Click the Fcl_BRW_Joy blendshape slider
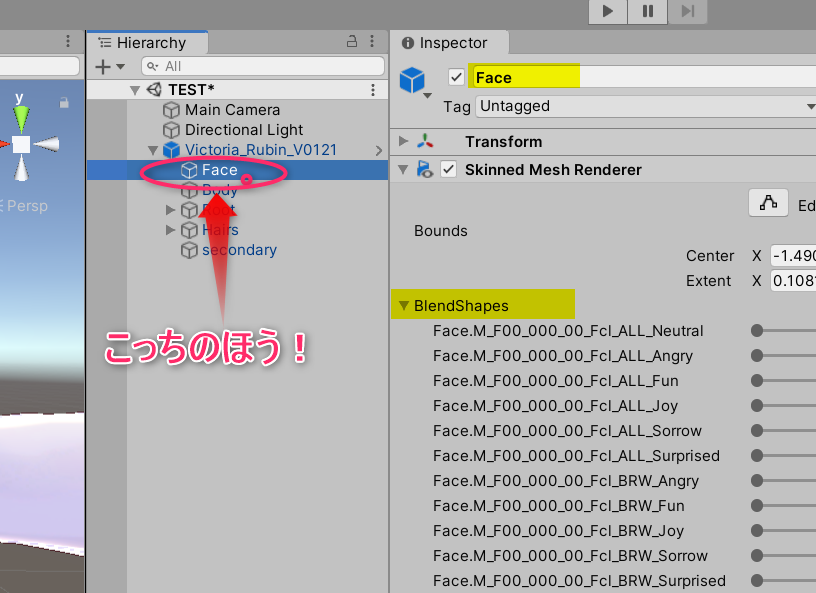The width and height of the screenshot is (816, 593). pos(783,531)
